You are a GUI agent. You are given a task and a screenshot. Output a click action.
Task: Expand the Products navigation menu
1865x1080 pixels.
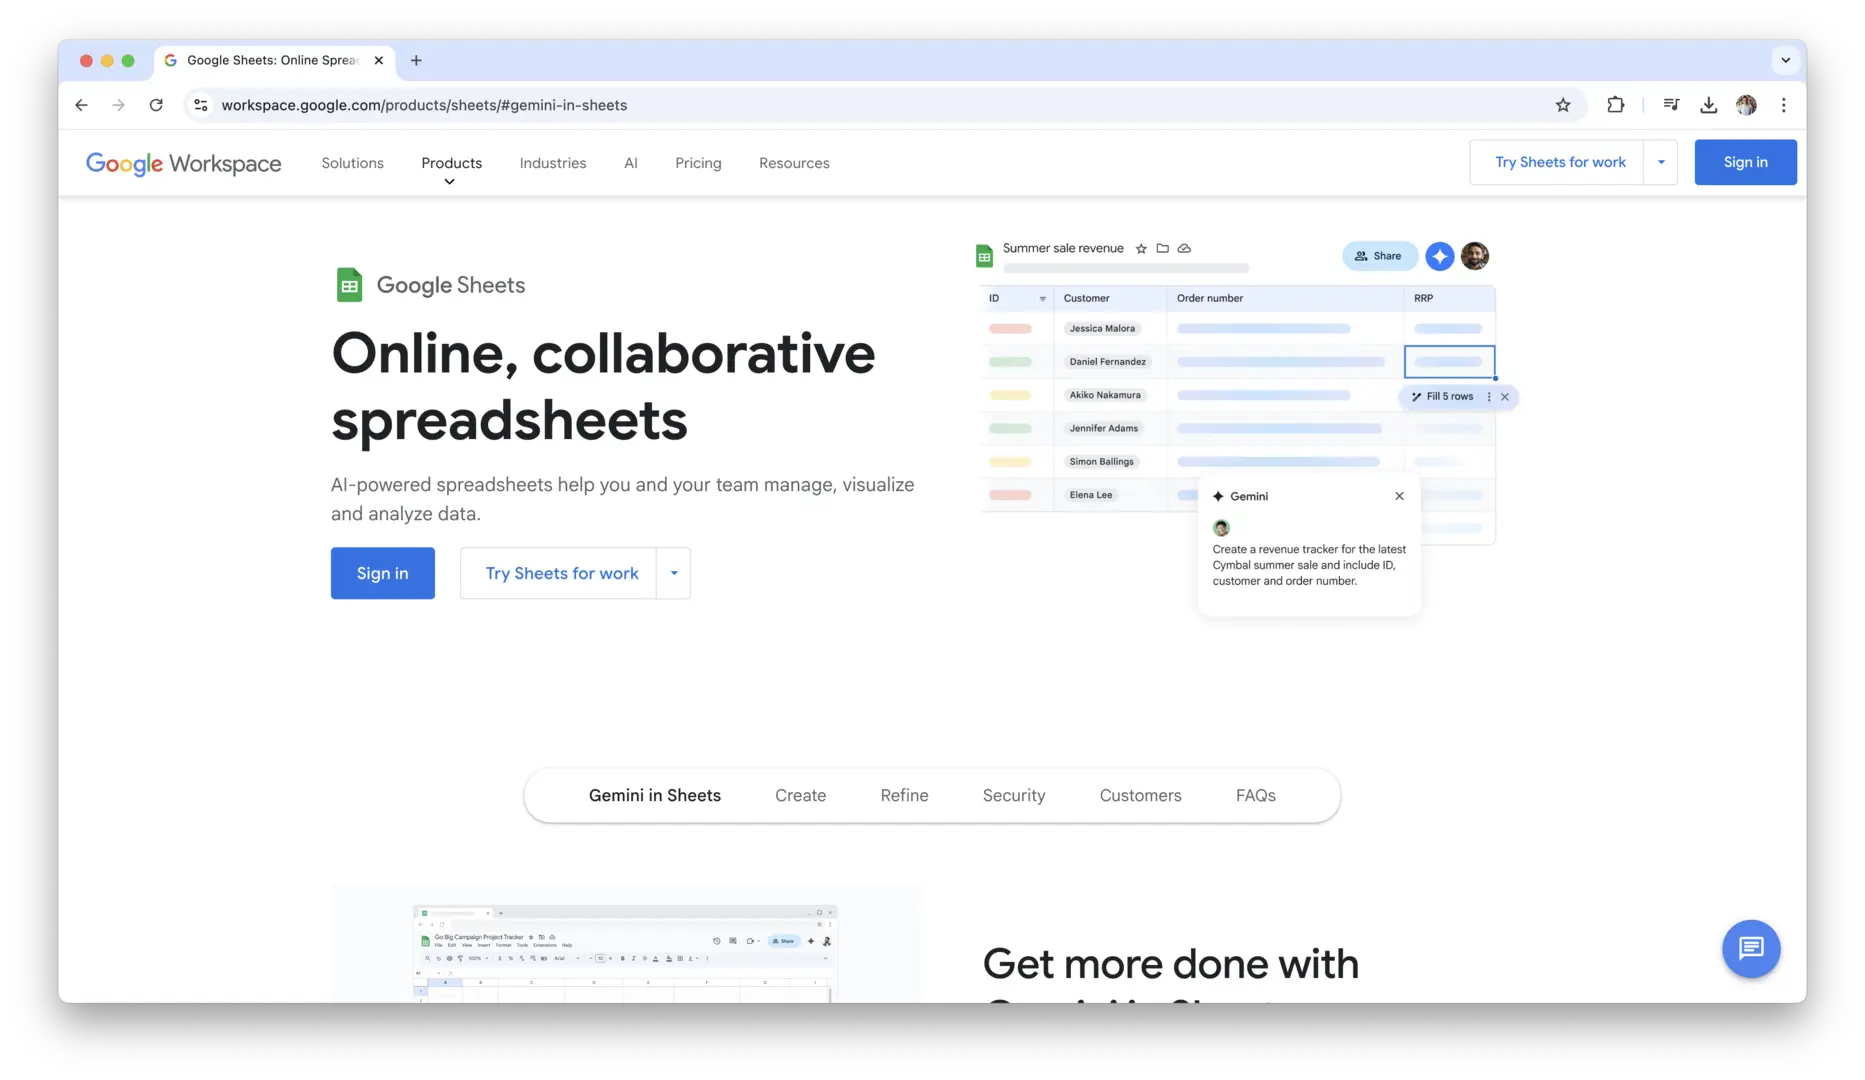pyautogui.click(x=451, y=164)
